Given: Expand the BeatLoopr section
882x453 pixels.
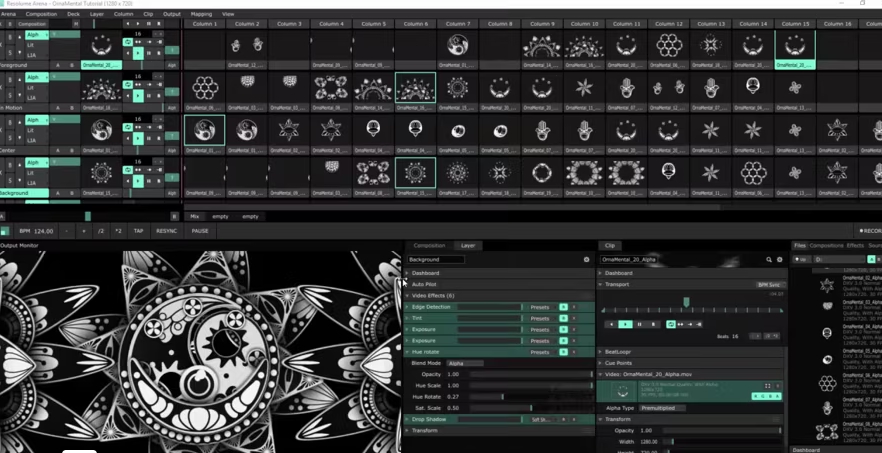Looking at the screenshot, I should pos(600,352).
